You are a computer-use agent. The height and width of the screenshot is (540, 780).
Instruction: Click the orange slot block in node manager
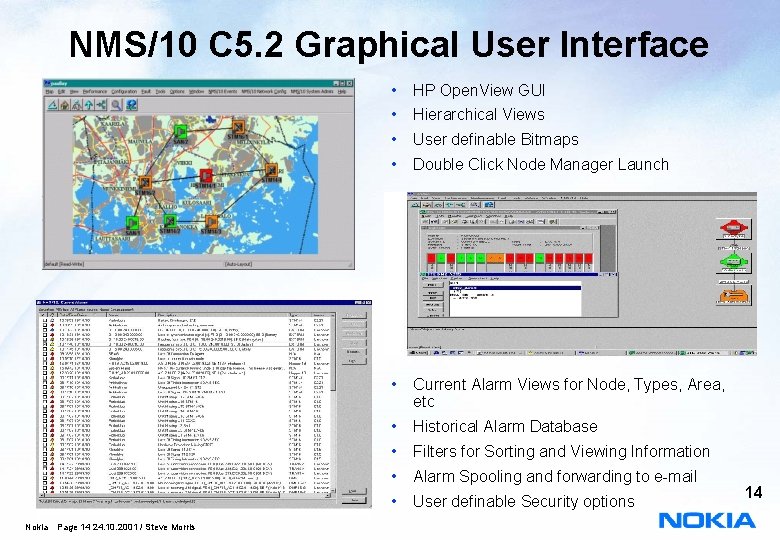[x=495, y=258]
